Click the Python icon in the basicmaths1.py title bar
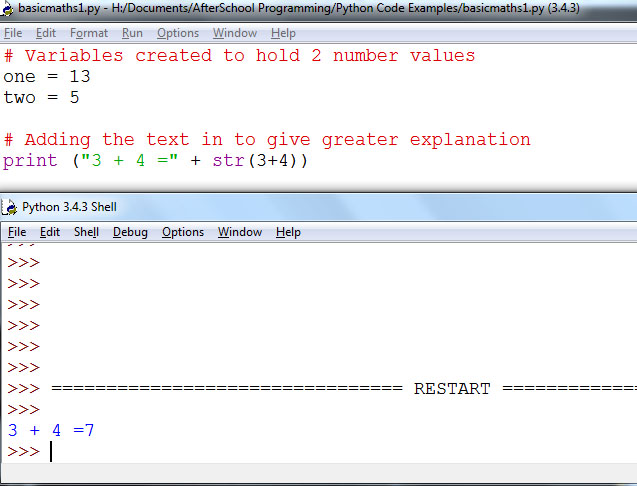Screen dimensions: 637x486 6,8
